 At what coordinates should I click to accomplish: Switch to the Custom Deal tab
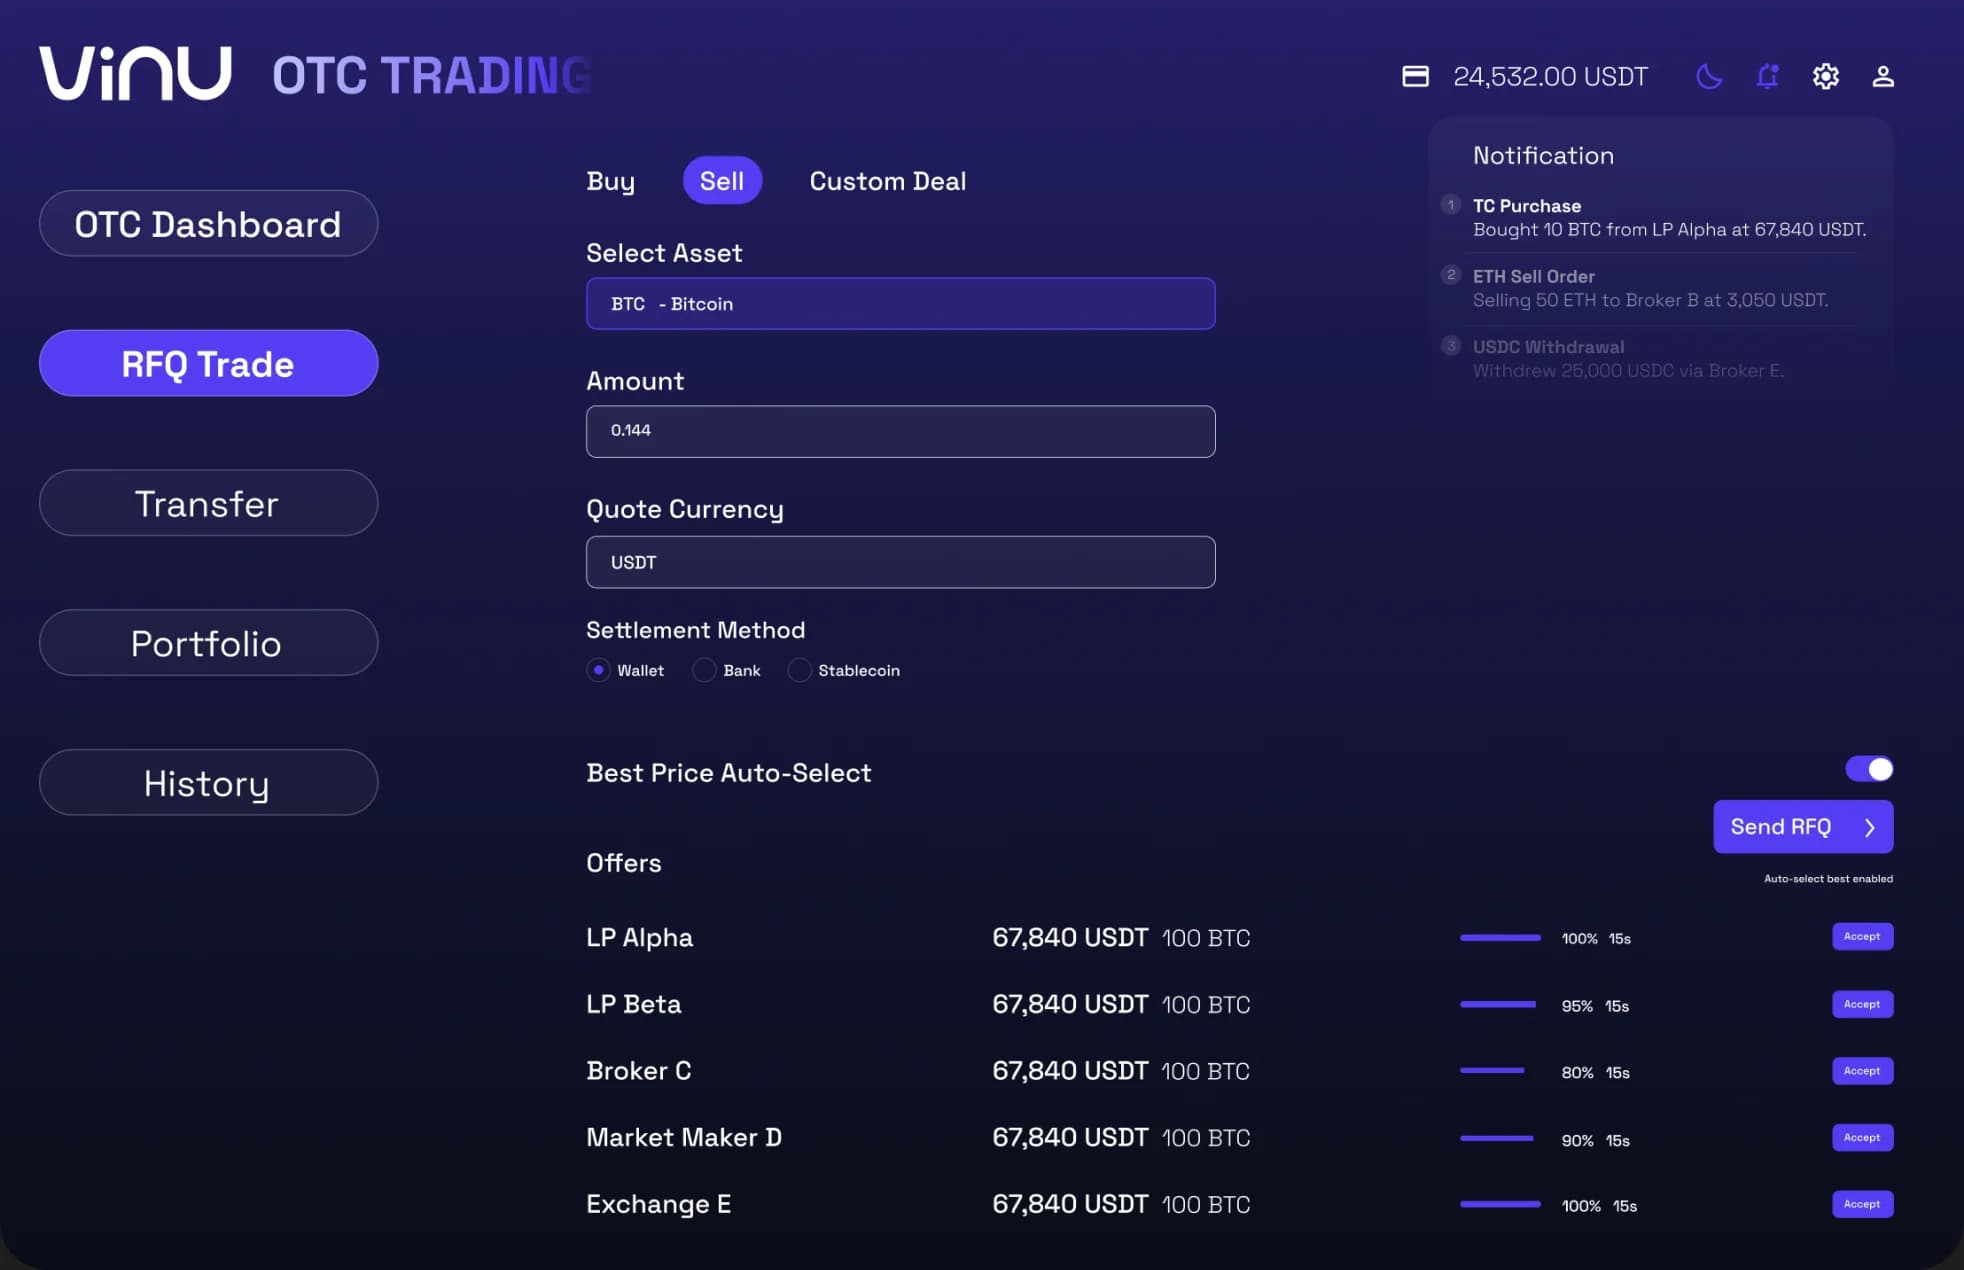tap(887, 181)
